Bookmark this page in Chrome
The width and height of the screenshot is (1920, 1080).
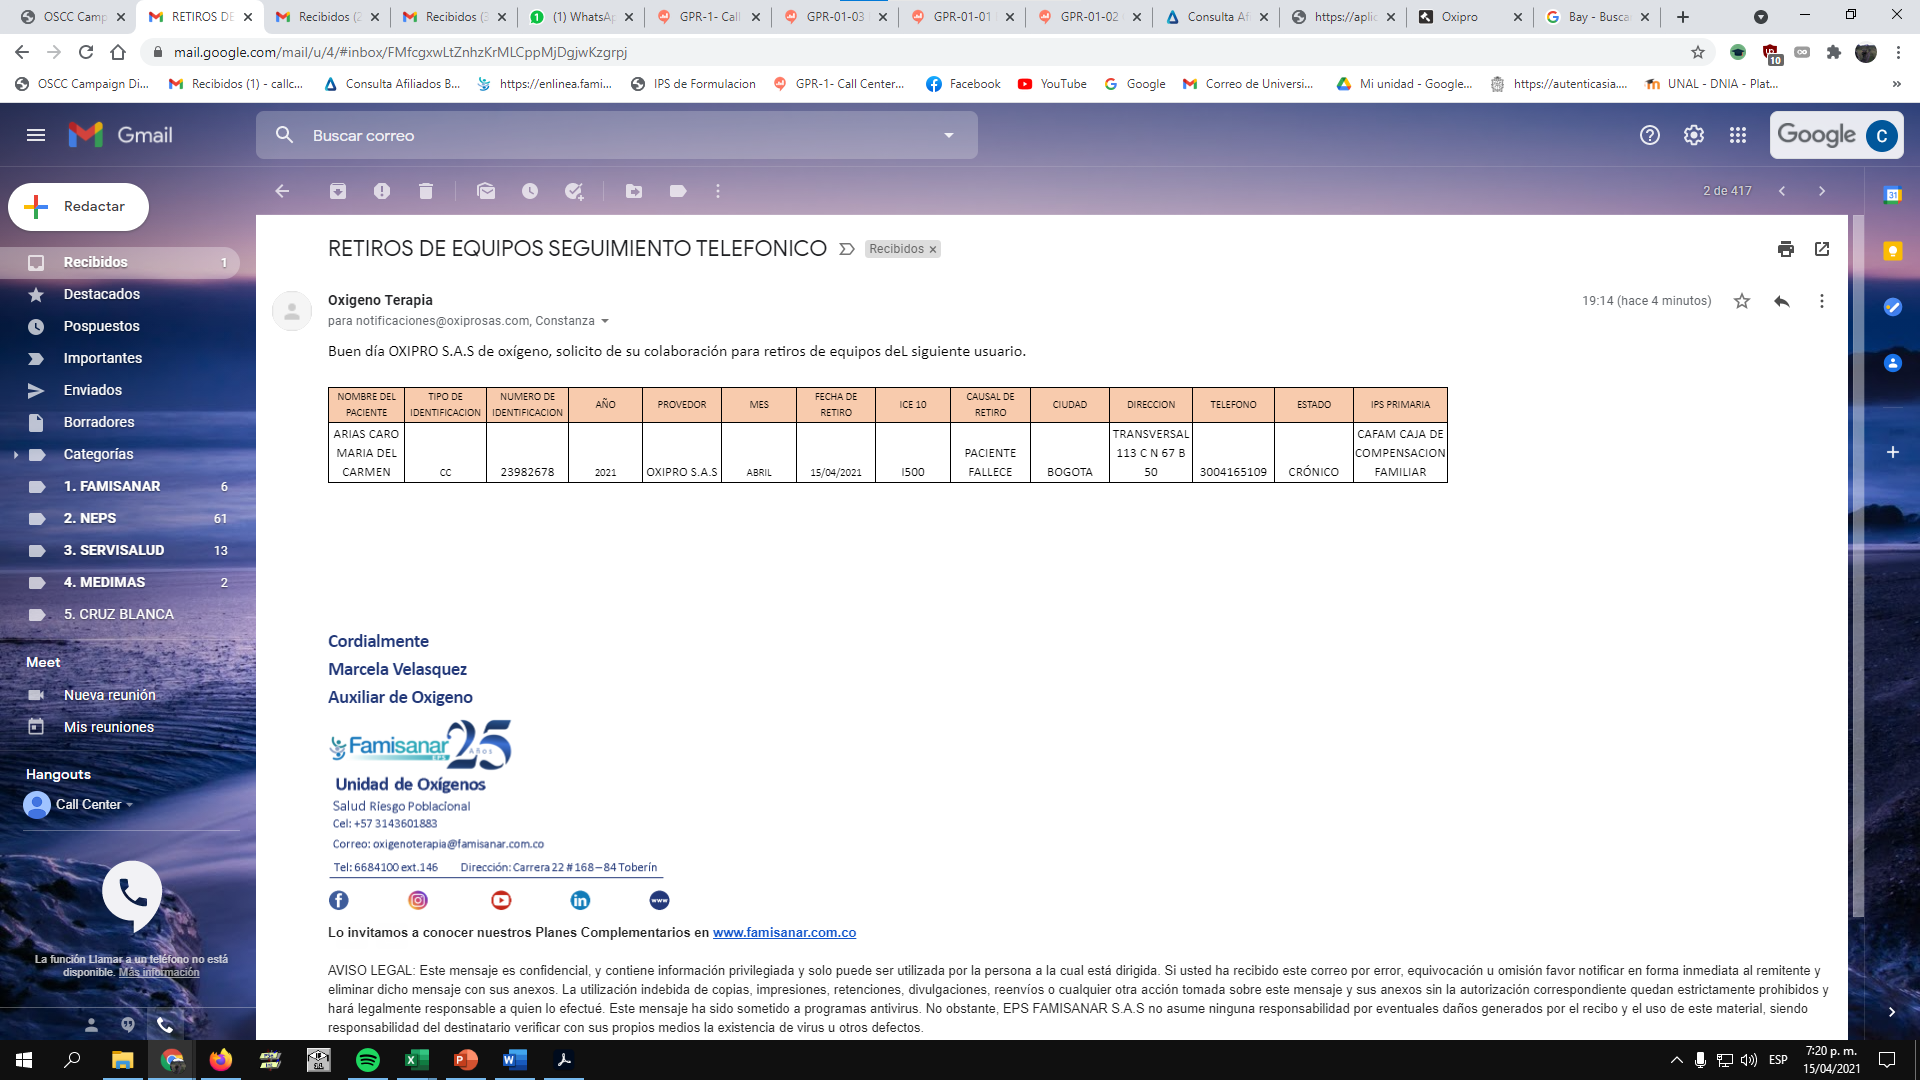1698,52
